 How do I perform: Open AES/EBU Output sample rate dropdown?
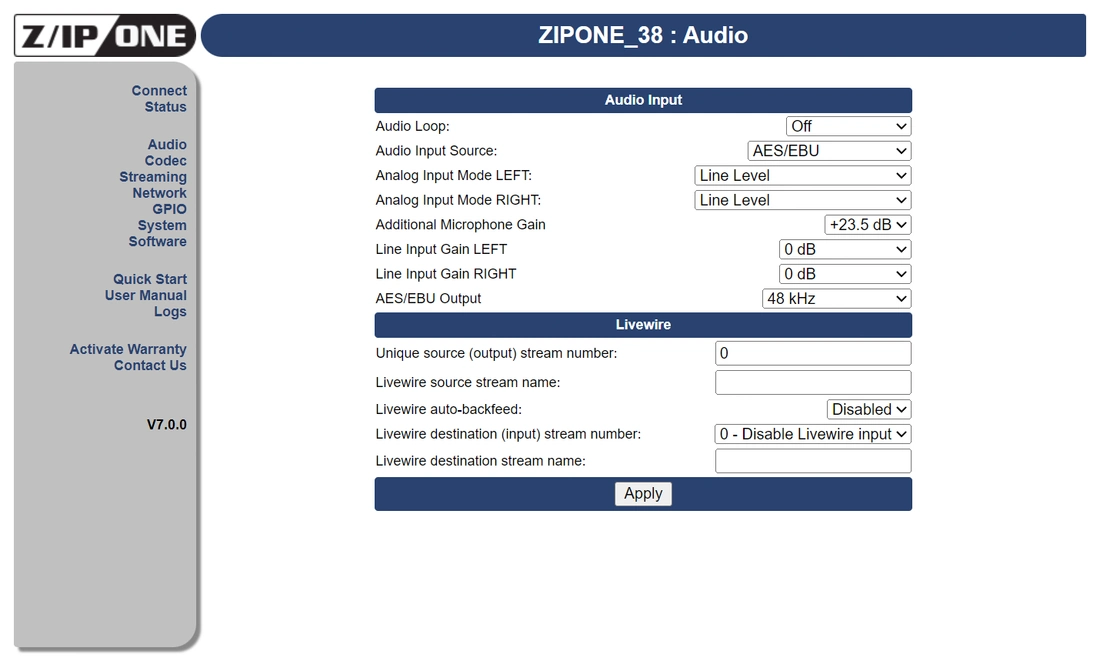(x=836, y=298)
